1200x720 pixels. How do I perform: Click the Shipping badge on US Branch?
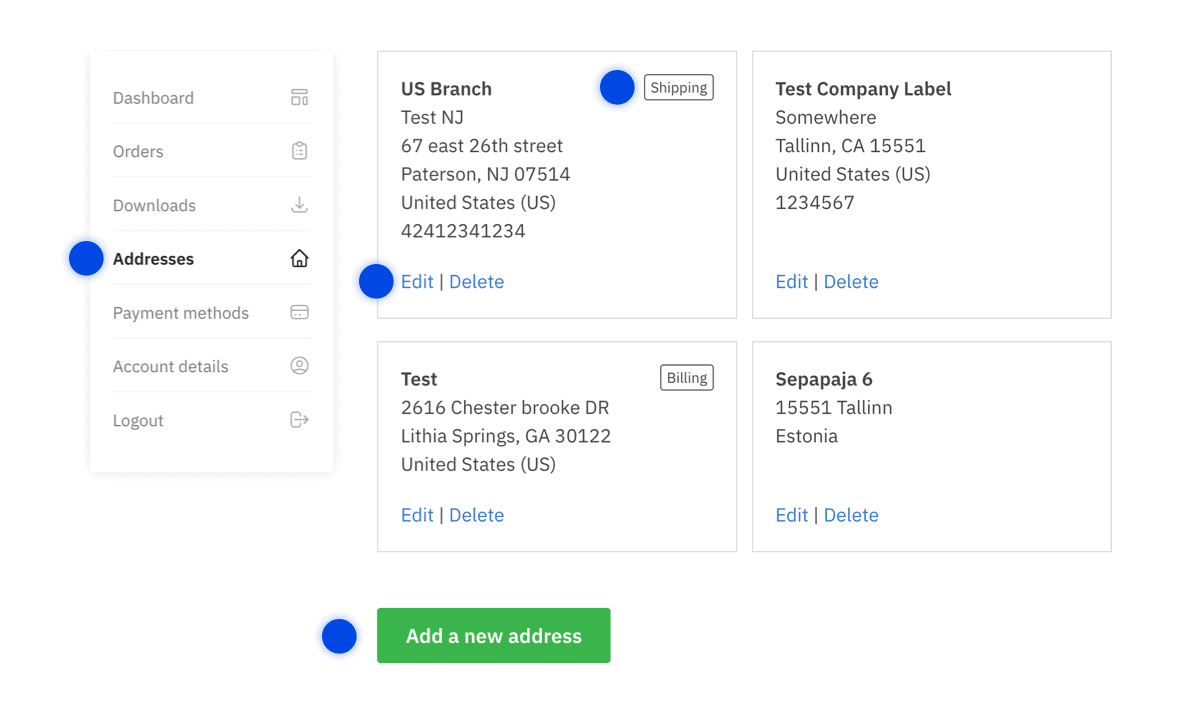678,87
